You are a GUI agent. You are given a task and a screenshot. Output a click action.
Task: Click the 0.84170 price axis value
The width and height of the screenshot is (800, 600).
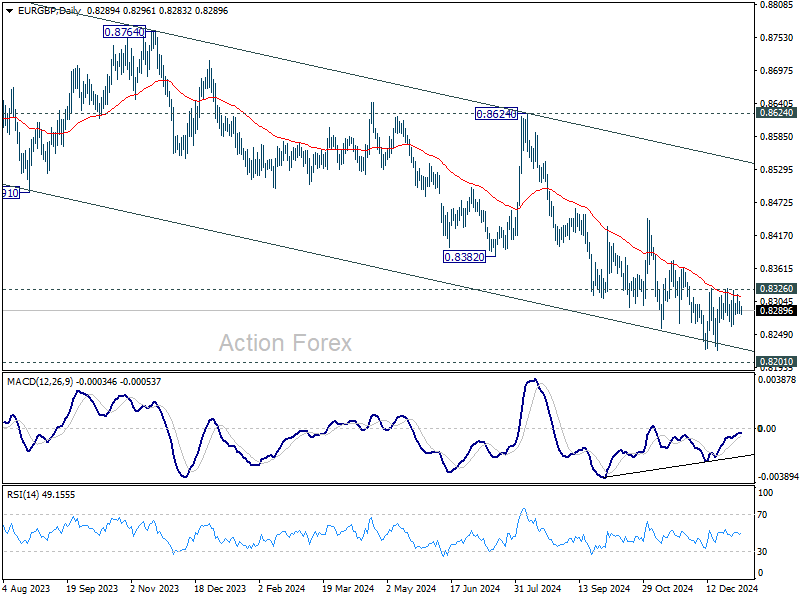(x=777, y=236)
